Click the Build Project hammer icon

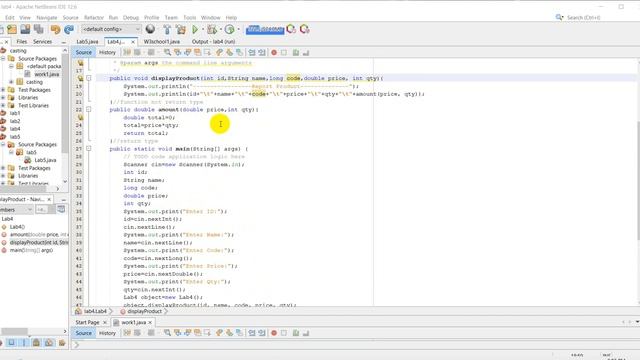[x=167, y=29]
